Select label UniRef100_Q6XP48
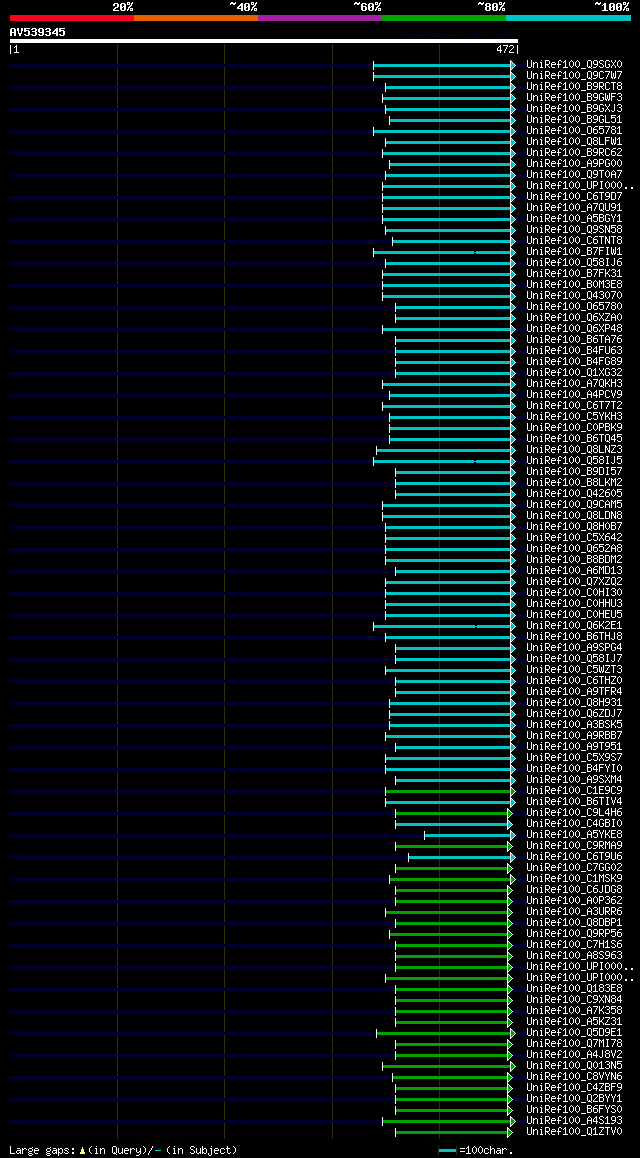The height and width of the screenshot is (1158, 640). pos(574,329)
